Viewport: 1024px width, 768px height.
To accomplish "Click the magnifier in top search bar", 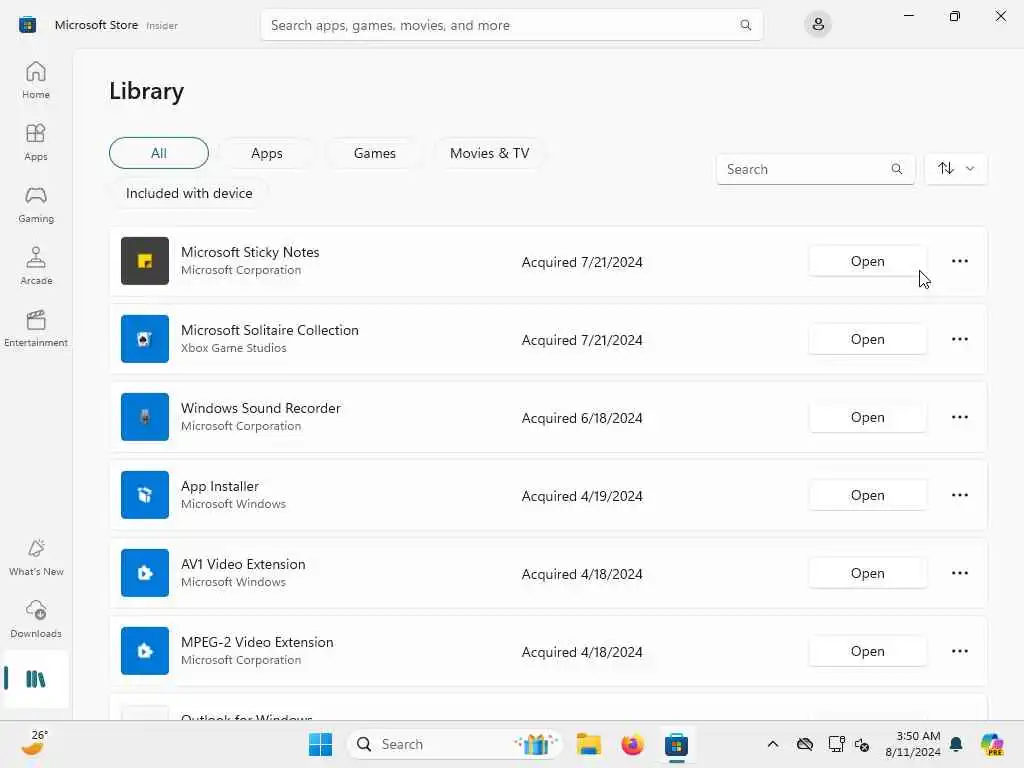I will coord(745,25).
